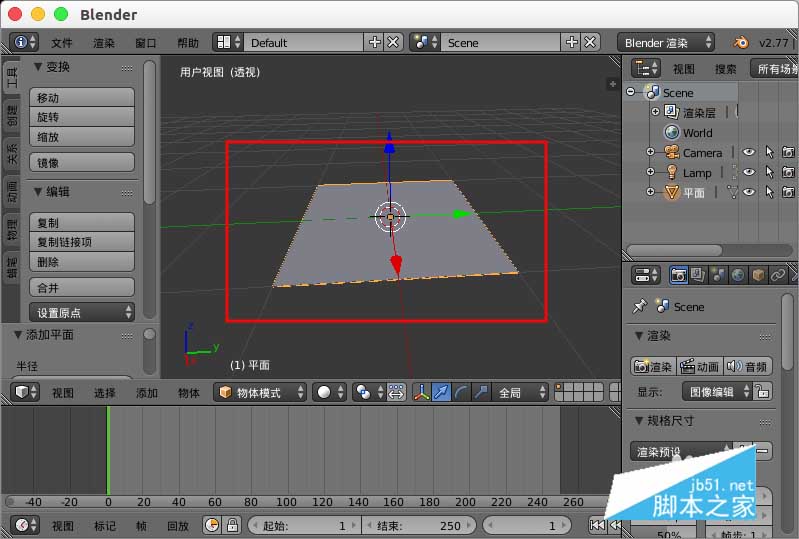Open the 帮助 menu

point(188,43)
